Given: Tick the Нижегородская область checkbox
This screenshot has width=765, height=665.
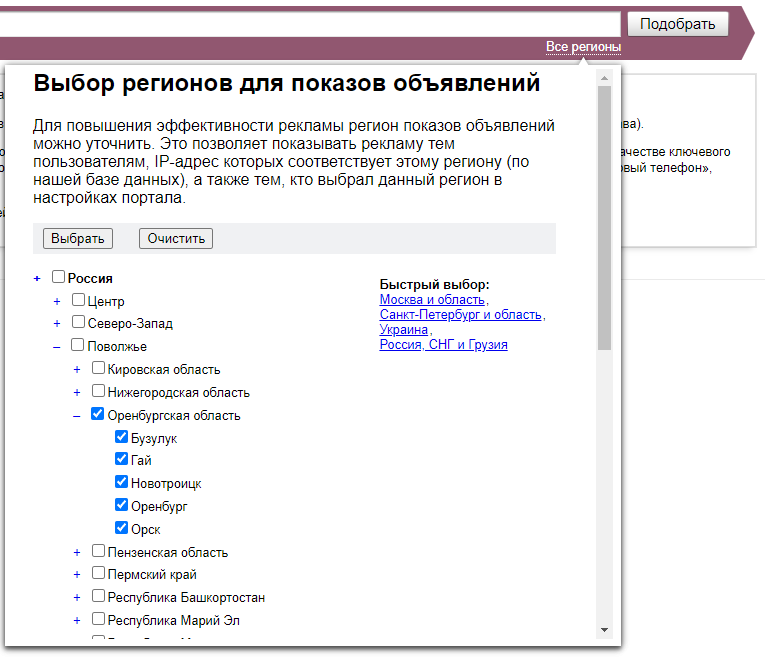Looking at the screenshot, I should pos(98,392).
